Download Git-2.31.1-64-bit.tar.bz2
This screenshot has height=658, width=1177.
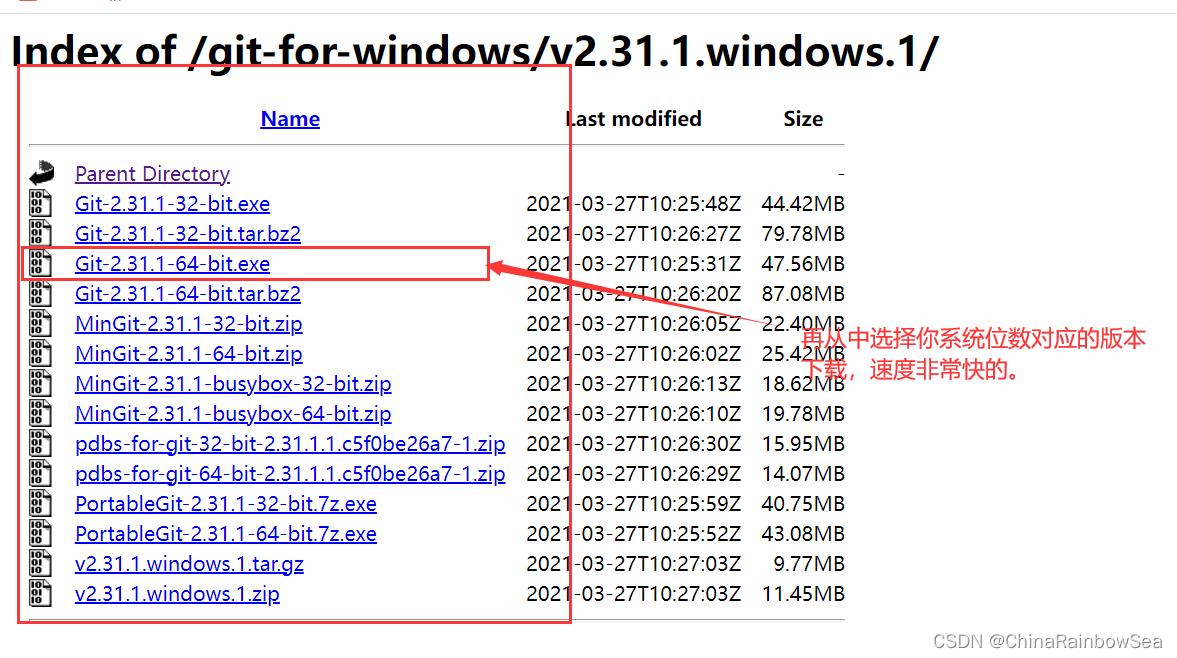[188, 293]
